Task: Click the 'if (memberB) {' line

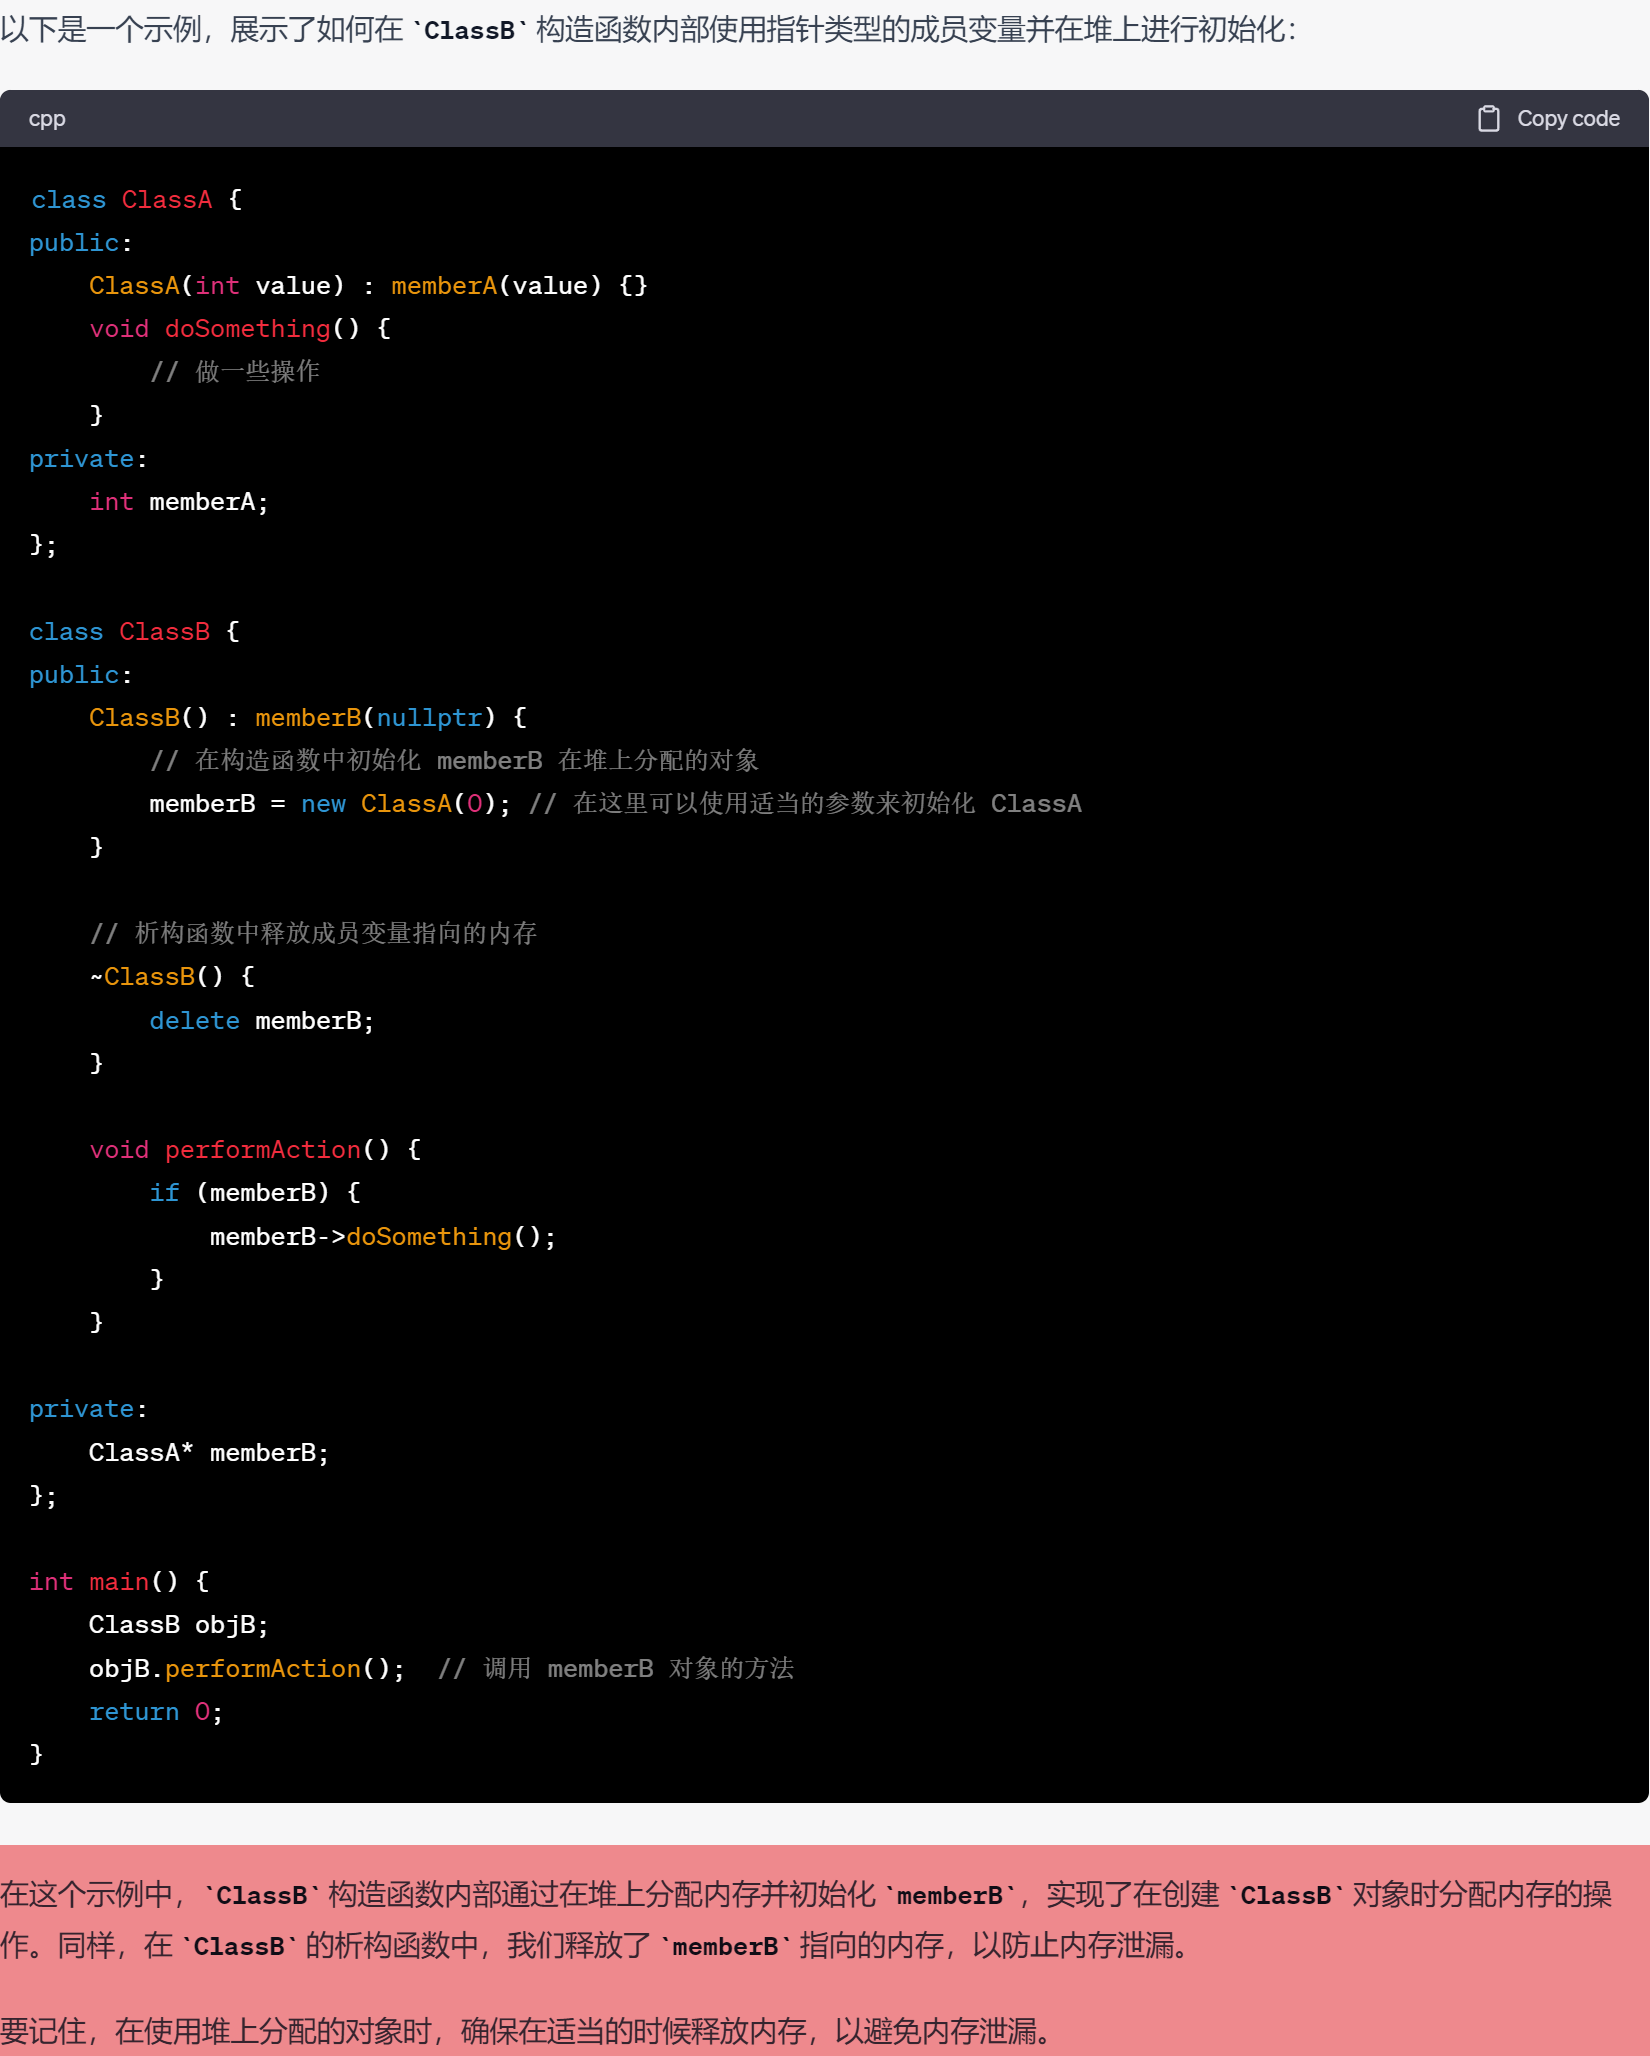Action: pos(255,1193)
